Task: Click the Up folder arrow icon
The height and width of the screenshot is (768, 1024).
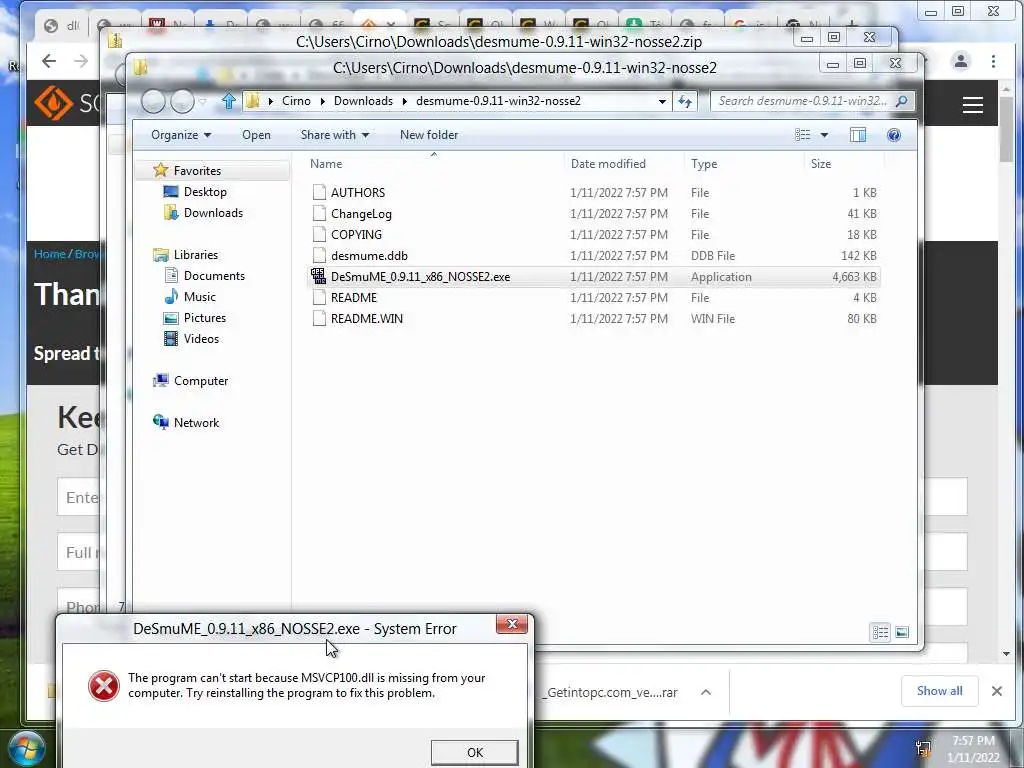Action: pyautogui.click(x=229, y=101)
